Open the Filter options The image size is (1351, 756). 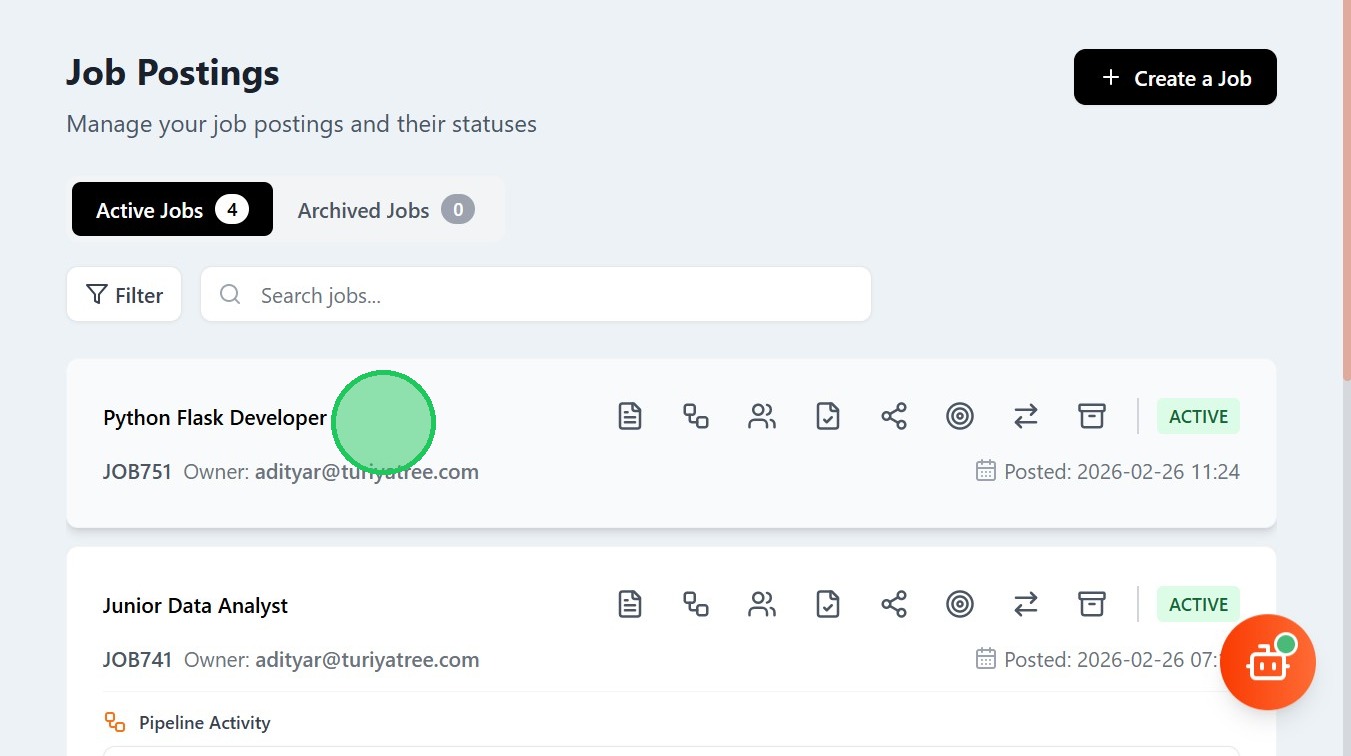tap(124, 295)
